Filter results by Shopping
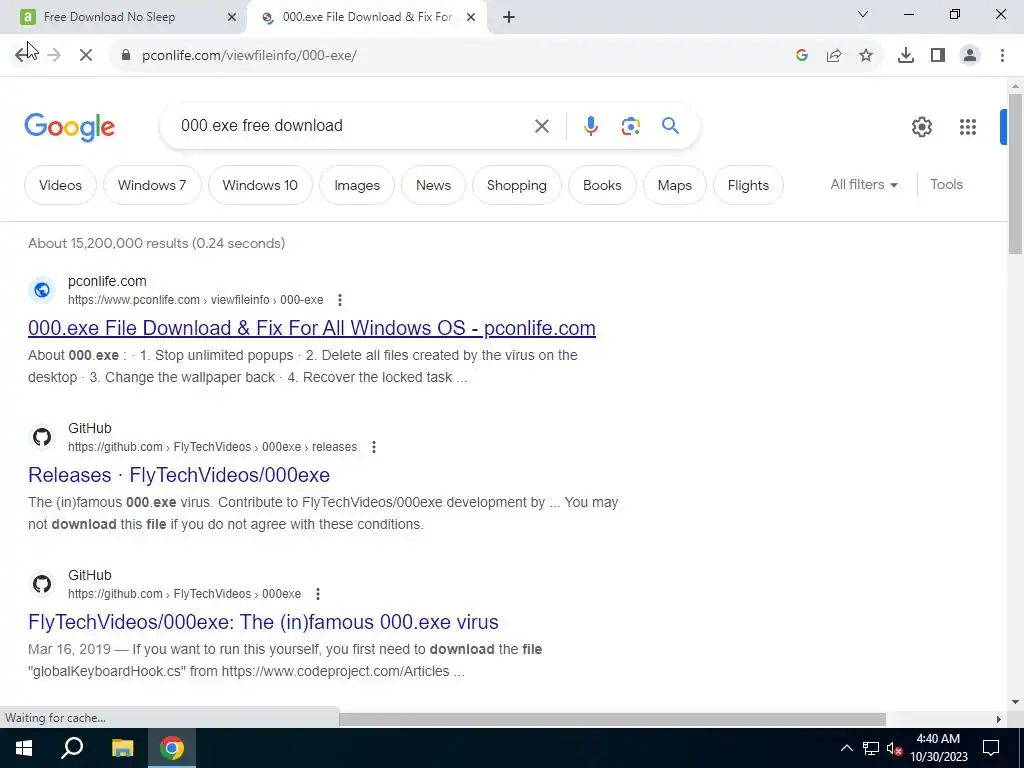This screenshot has height=768, width=1024. (517, 185)
